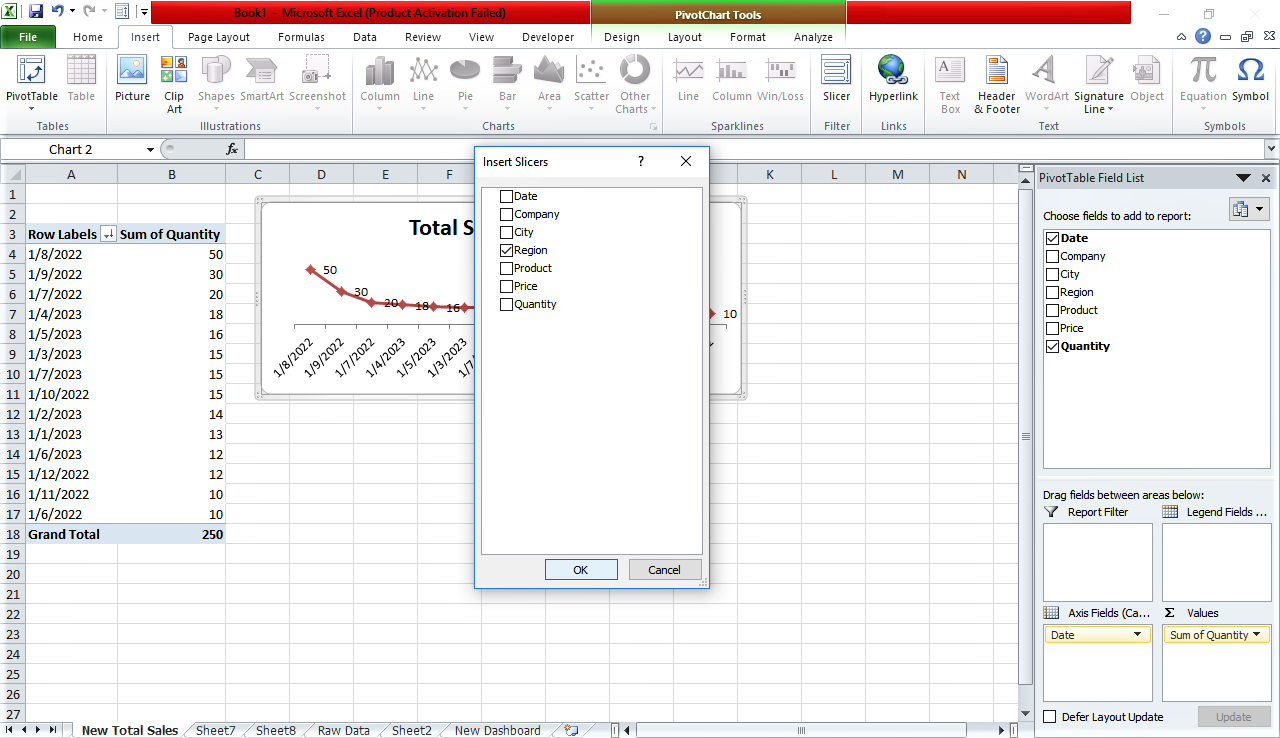Screen dimensions: 1280x738
Task: Toggle Defer Layout Update checkbox
Action: click(x=1050, y=717)
